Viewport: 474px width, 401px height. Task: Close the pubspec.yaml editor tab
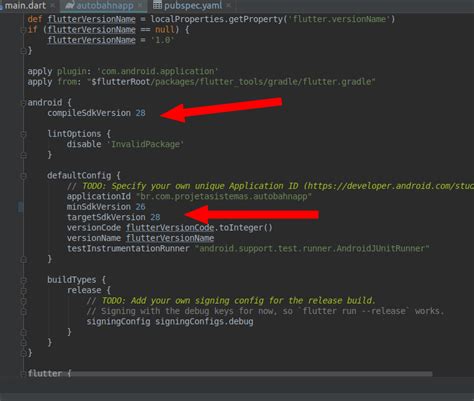[x=228, y=6]
